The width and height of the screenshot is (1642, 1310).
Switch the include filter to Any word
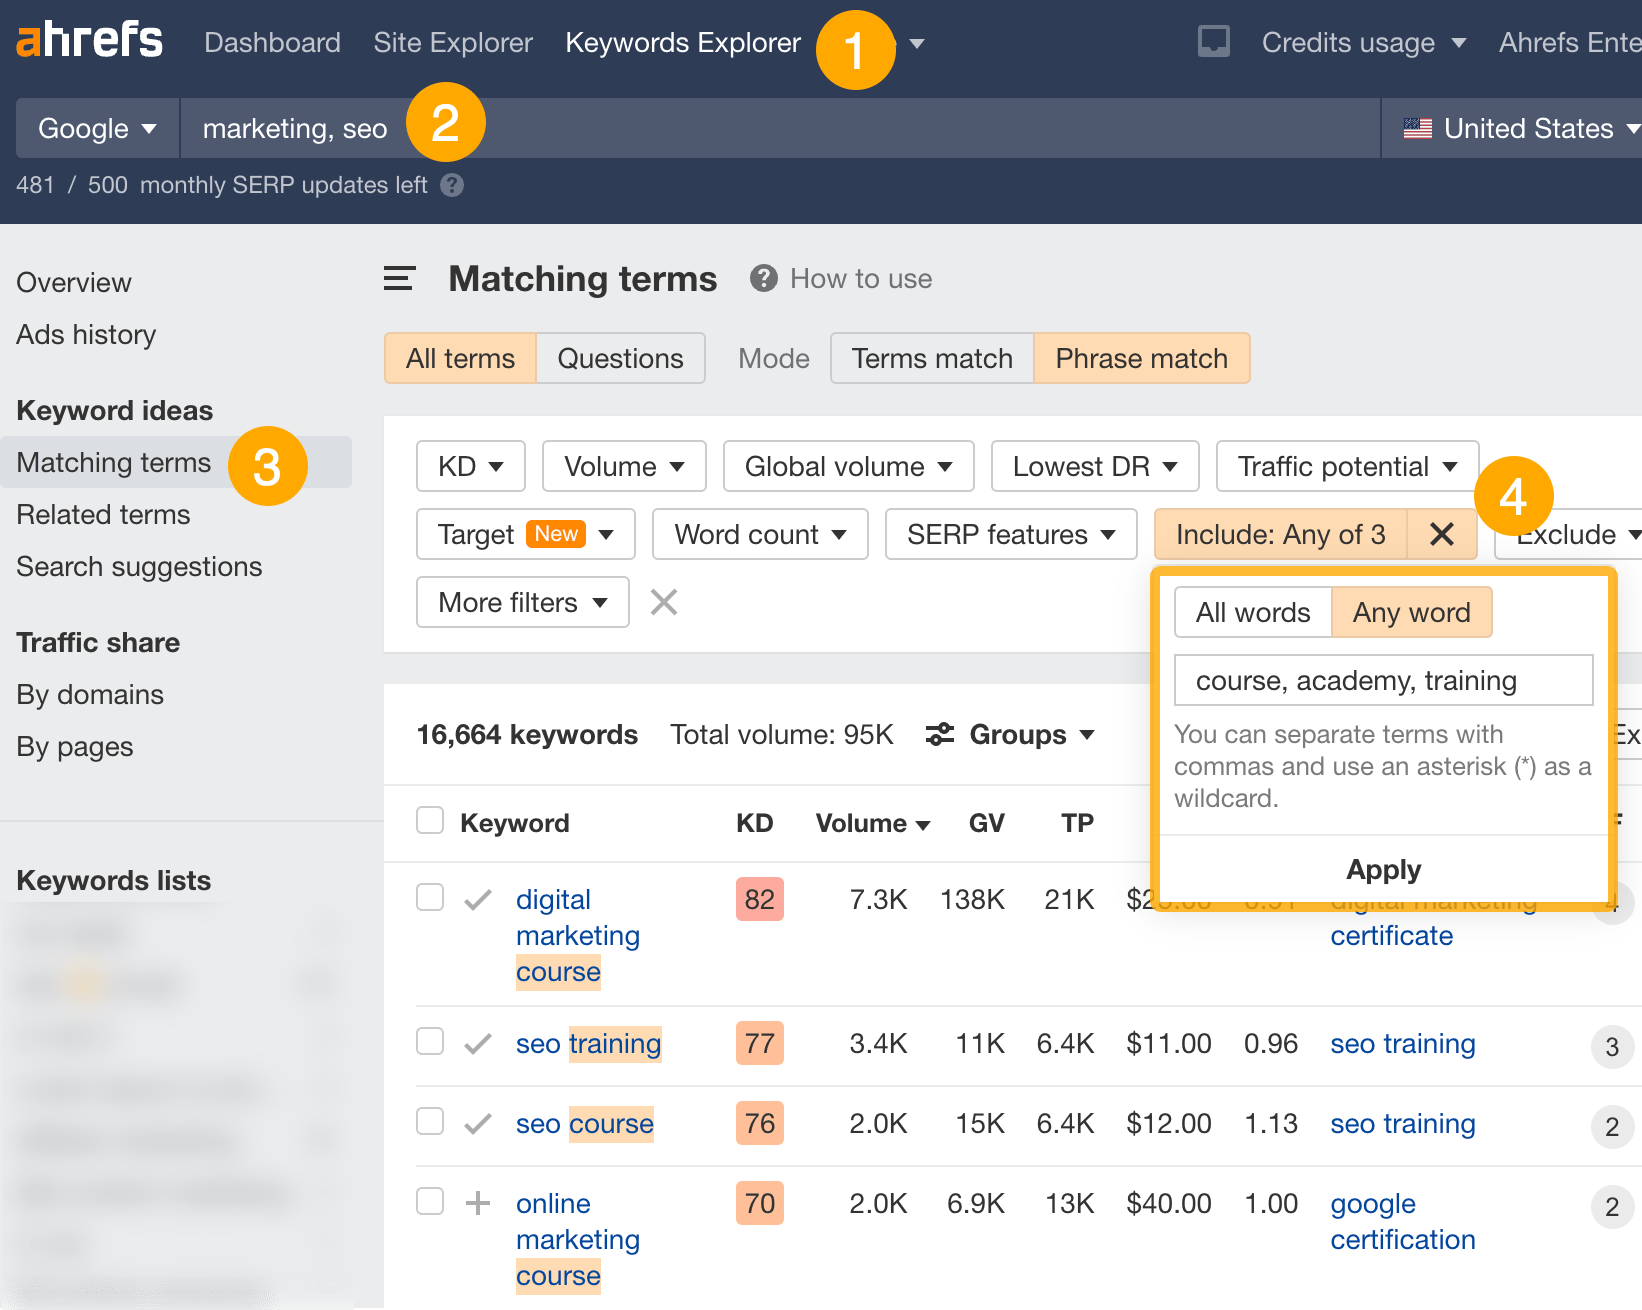pos(1411,612)
